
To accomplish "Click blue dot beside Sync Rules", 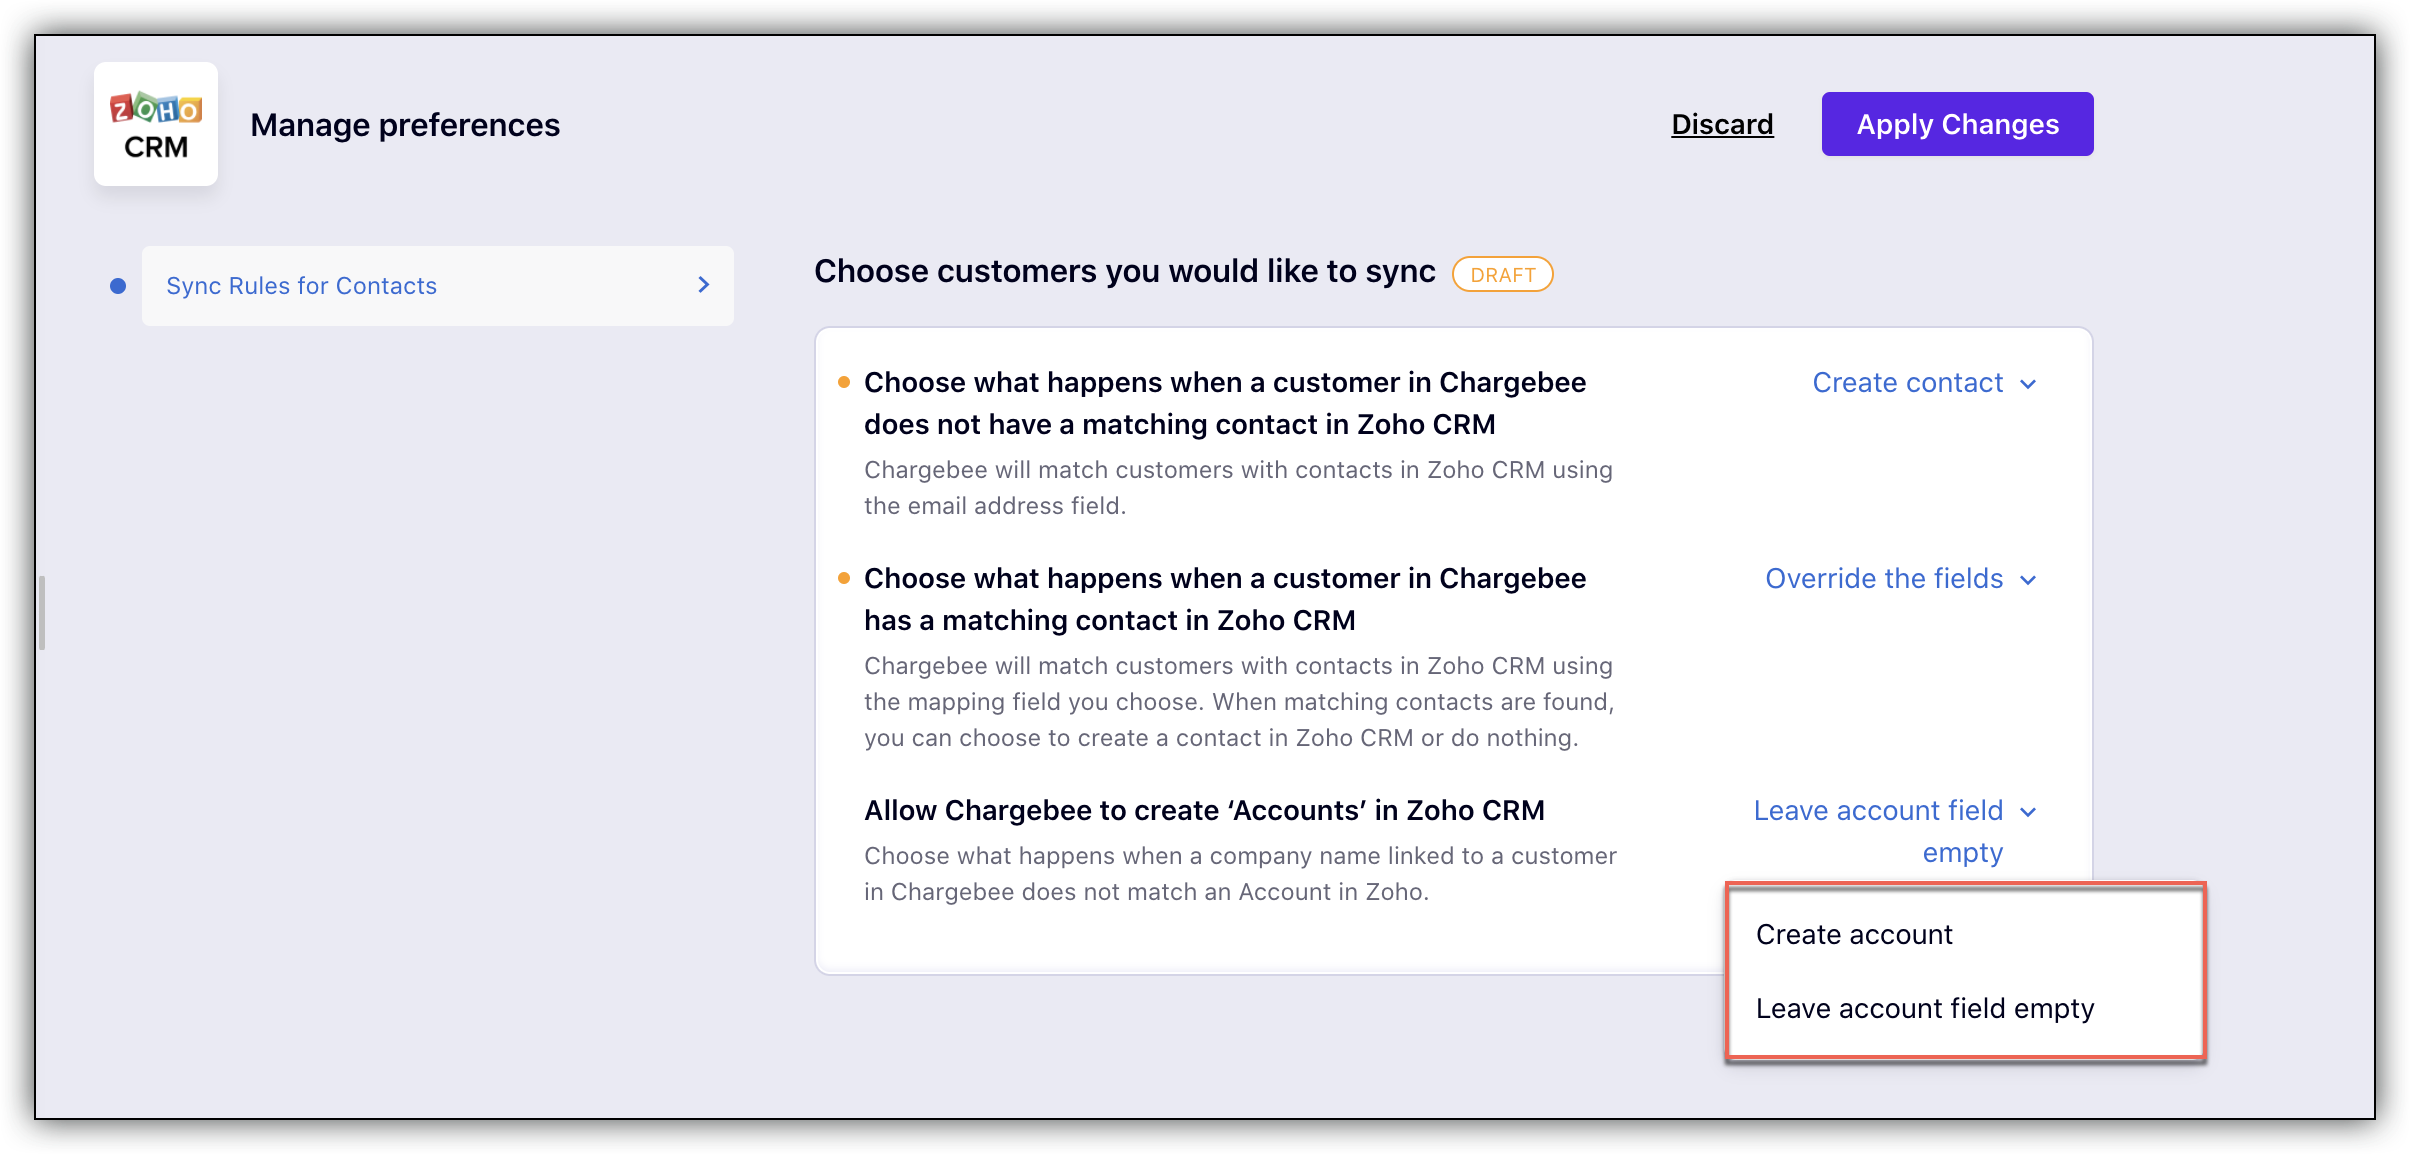I will (118, 286).
